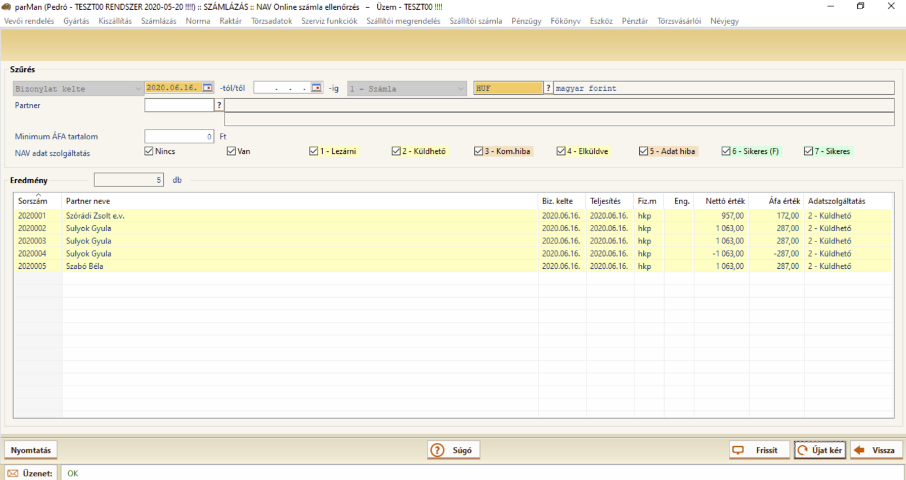The width and height of the screenshot is (906, 480).
Task: Click the Vissza back button
Action: [x=876, y=450]
